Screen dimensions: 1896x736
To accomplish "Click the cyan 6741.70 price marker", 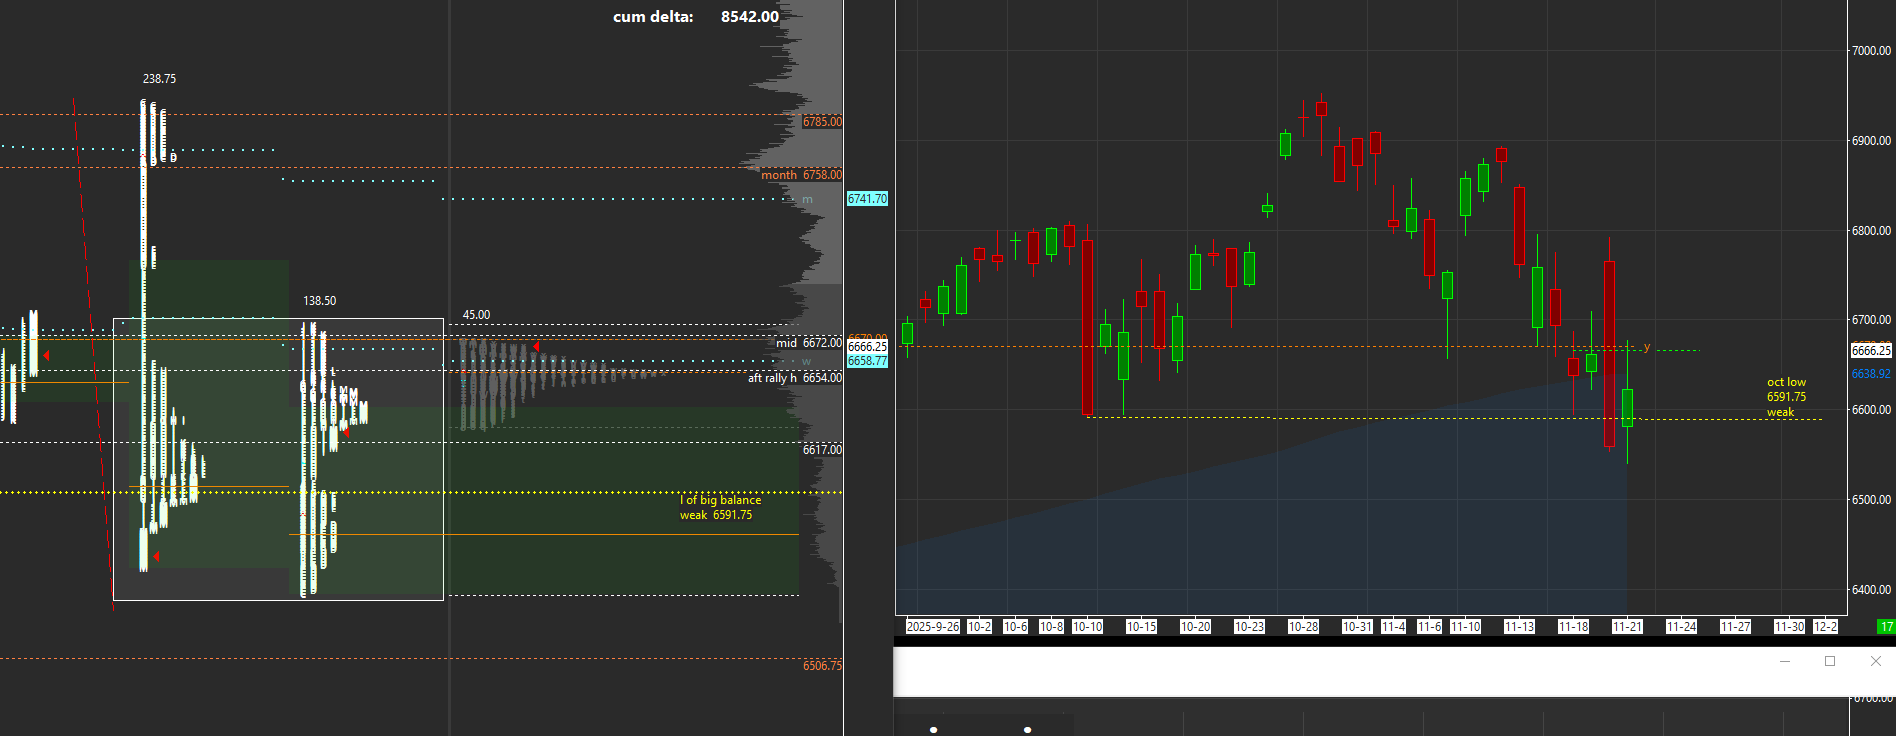I will point(867,199).
